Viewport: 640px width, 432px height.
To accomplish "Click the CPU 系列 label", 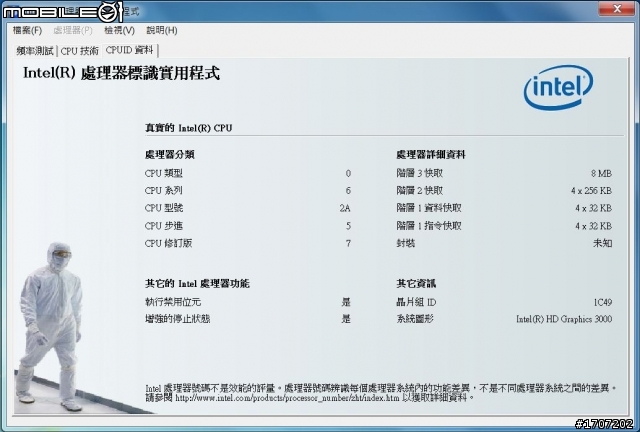I will [164, 191].
